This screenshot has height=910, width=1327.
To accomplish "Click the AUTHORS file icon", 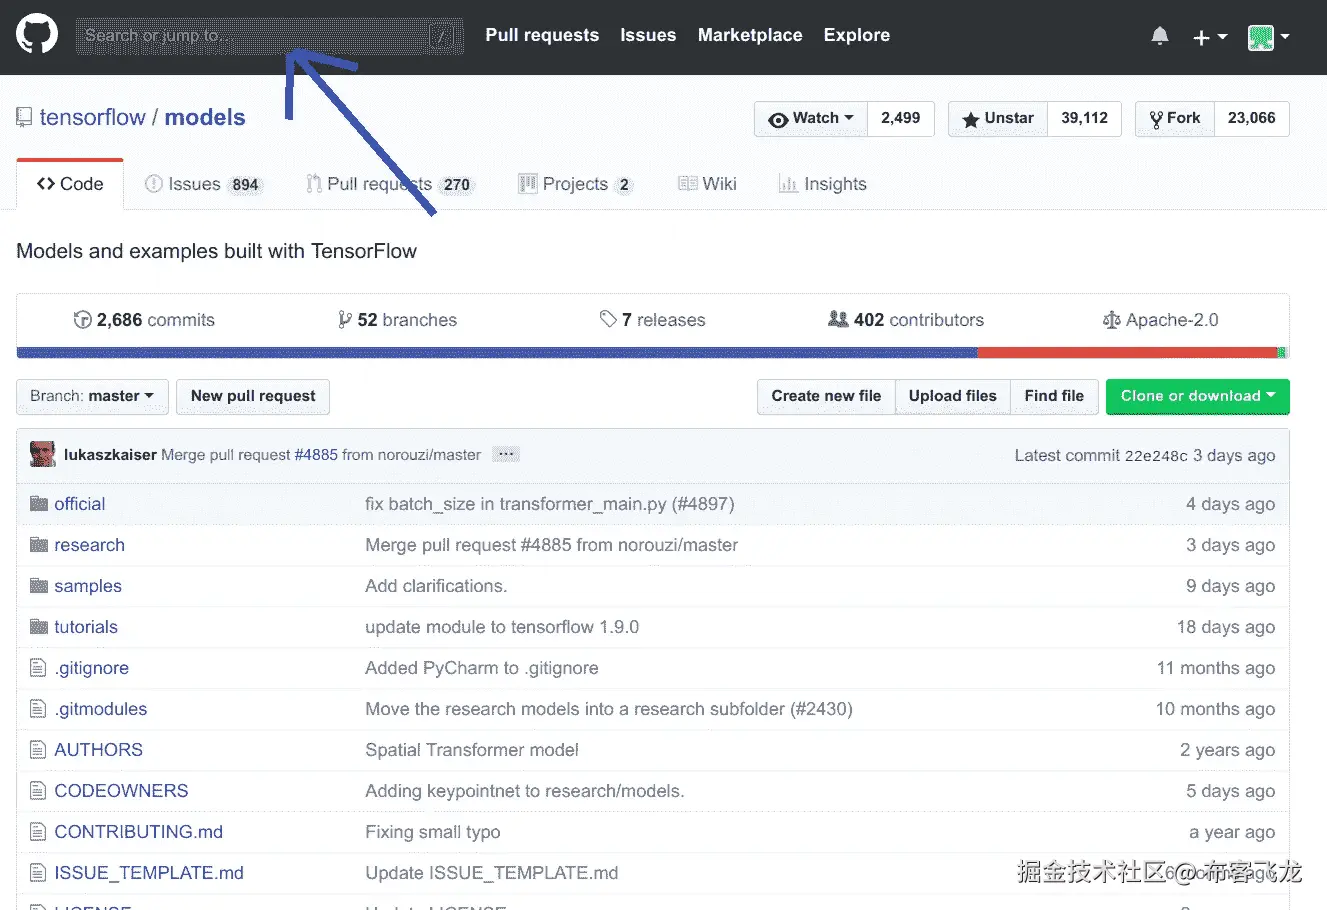I will pos(38,749).
